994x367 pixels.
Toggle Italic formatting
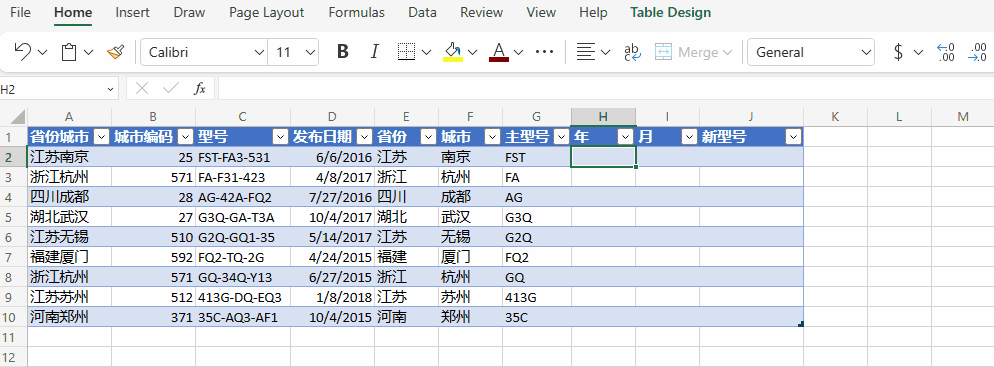point(374,52)
